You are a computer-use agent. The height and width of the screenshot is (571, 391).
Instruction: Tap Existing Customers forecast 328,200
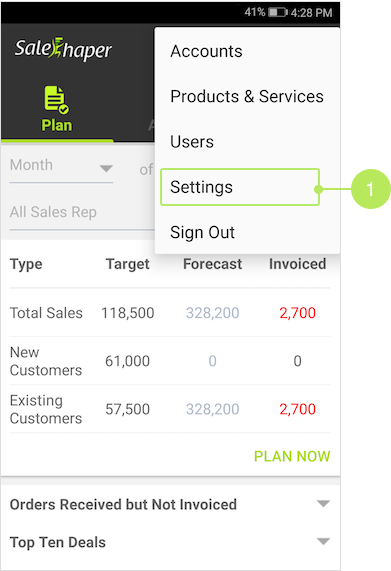[213, 409]
